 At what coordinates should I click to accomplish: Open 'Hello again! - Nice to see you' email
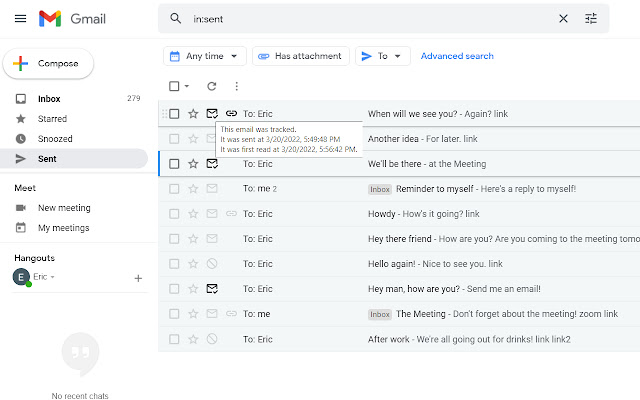[x=435, y=264]
